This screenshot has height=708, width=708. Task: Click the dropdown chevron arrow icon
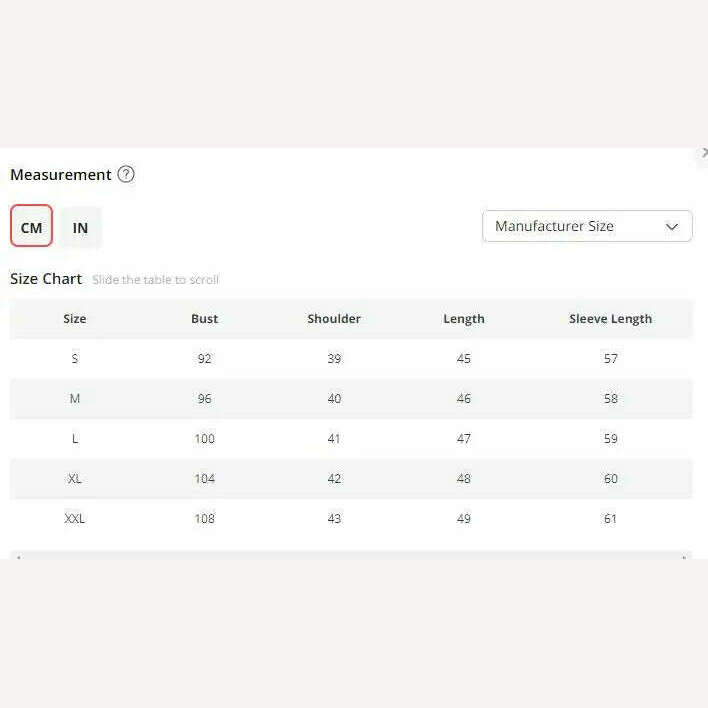672,226
